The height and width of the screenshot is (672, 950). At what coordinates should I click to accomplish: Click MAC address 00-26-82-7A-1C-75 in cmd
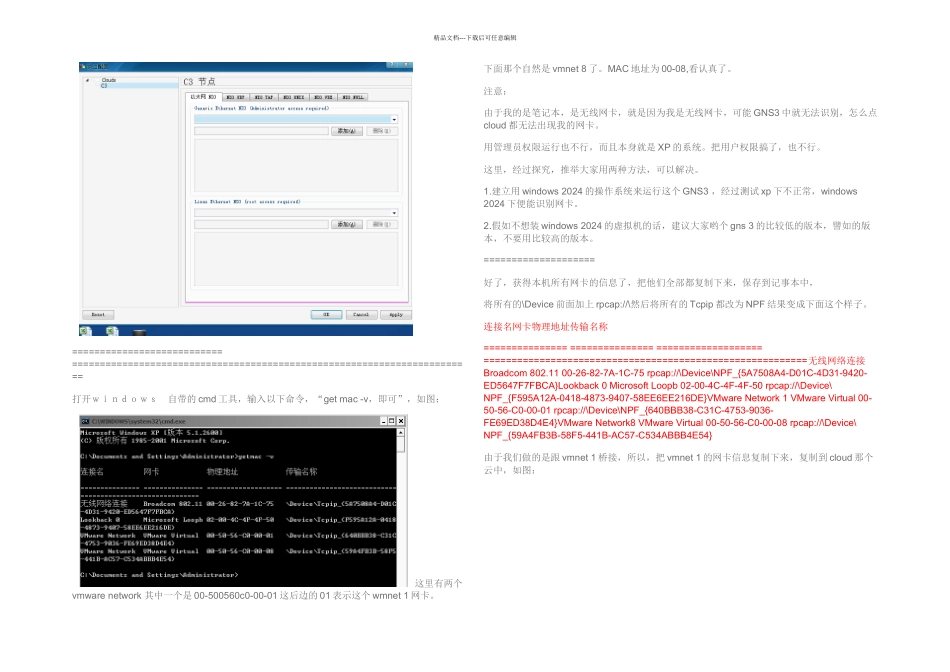pos(240,504)
